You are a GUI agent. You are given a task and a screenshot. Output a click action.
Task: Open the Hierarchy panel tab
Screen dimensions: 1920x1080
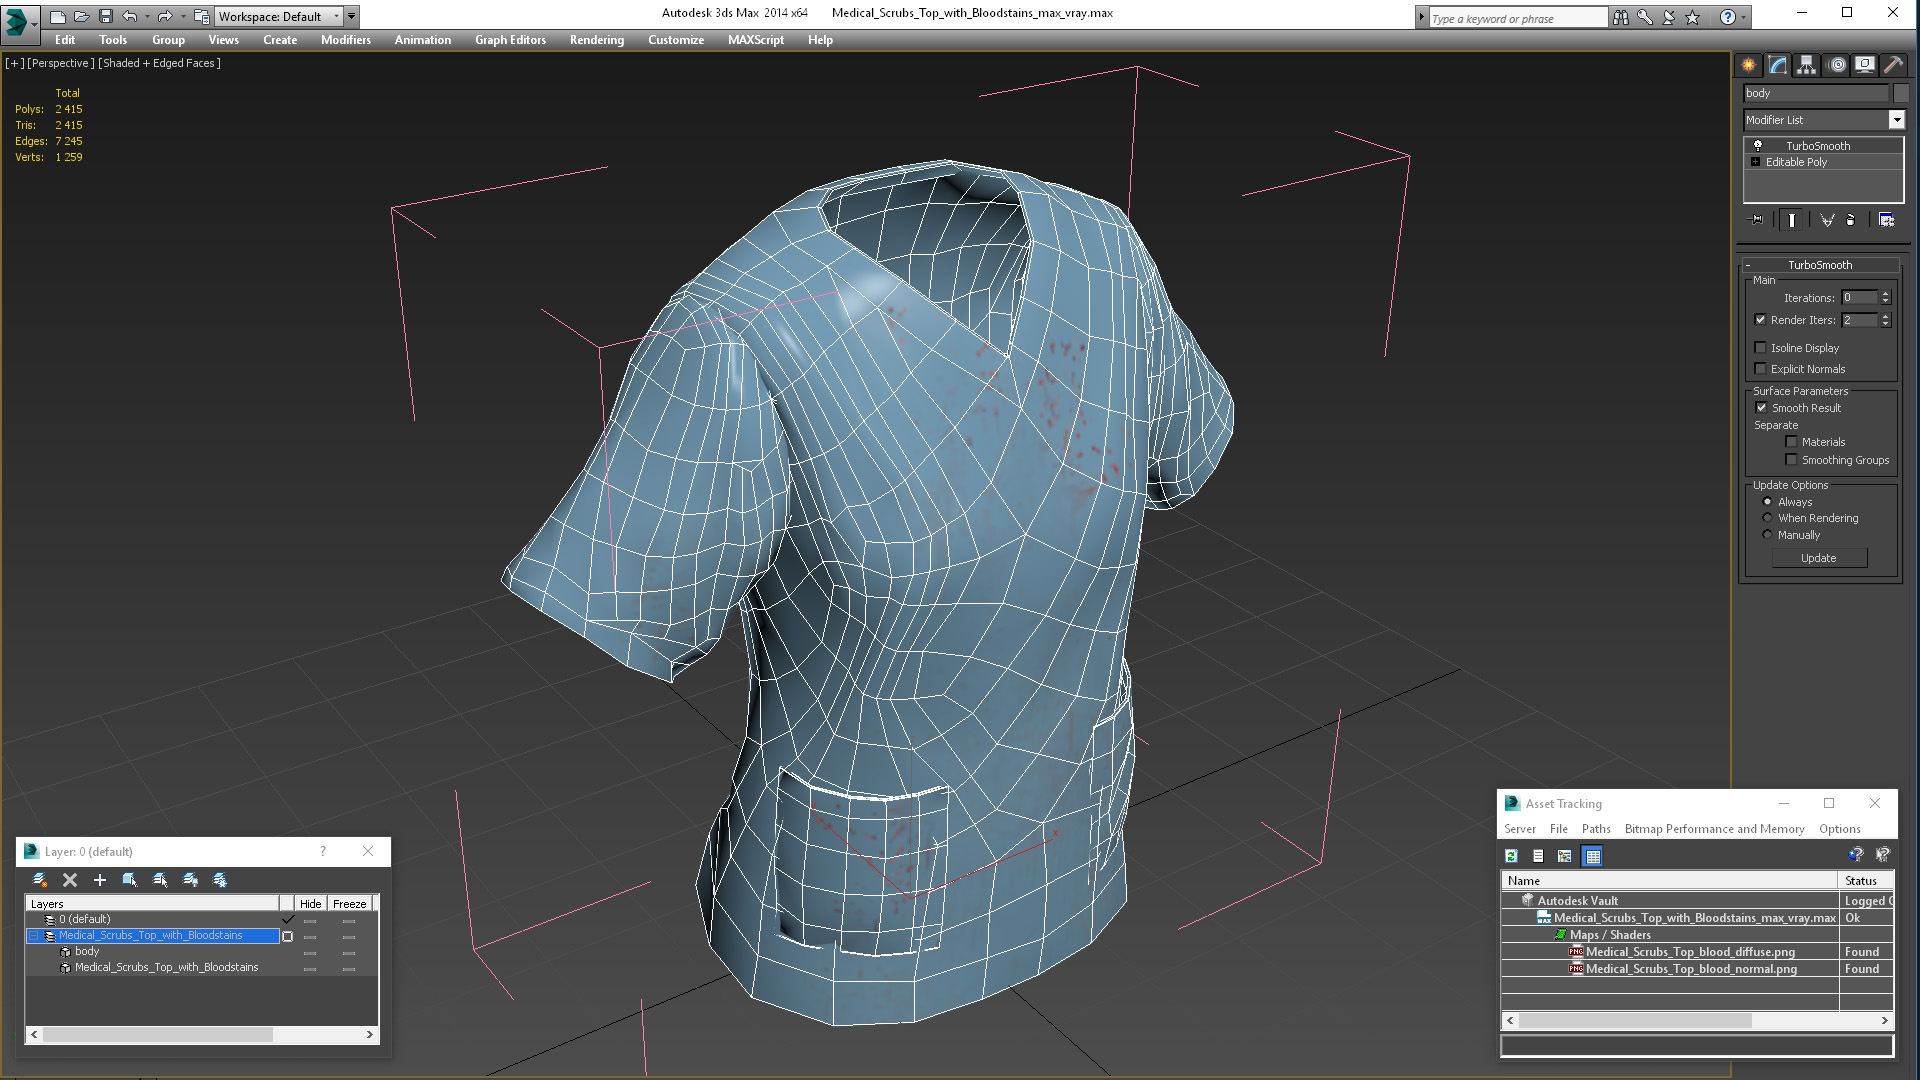[x=1806, y=65]
